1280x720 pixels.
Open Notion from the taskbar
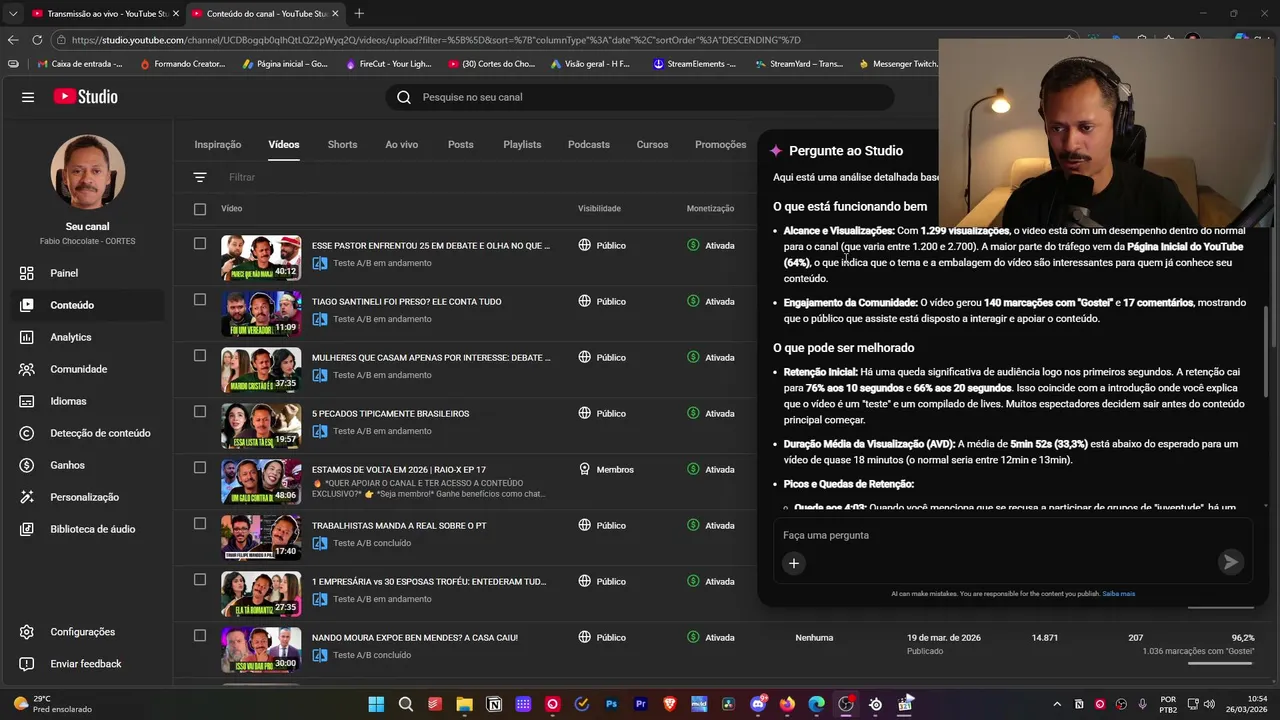tap(494, 704)
